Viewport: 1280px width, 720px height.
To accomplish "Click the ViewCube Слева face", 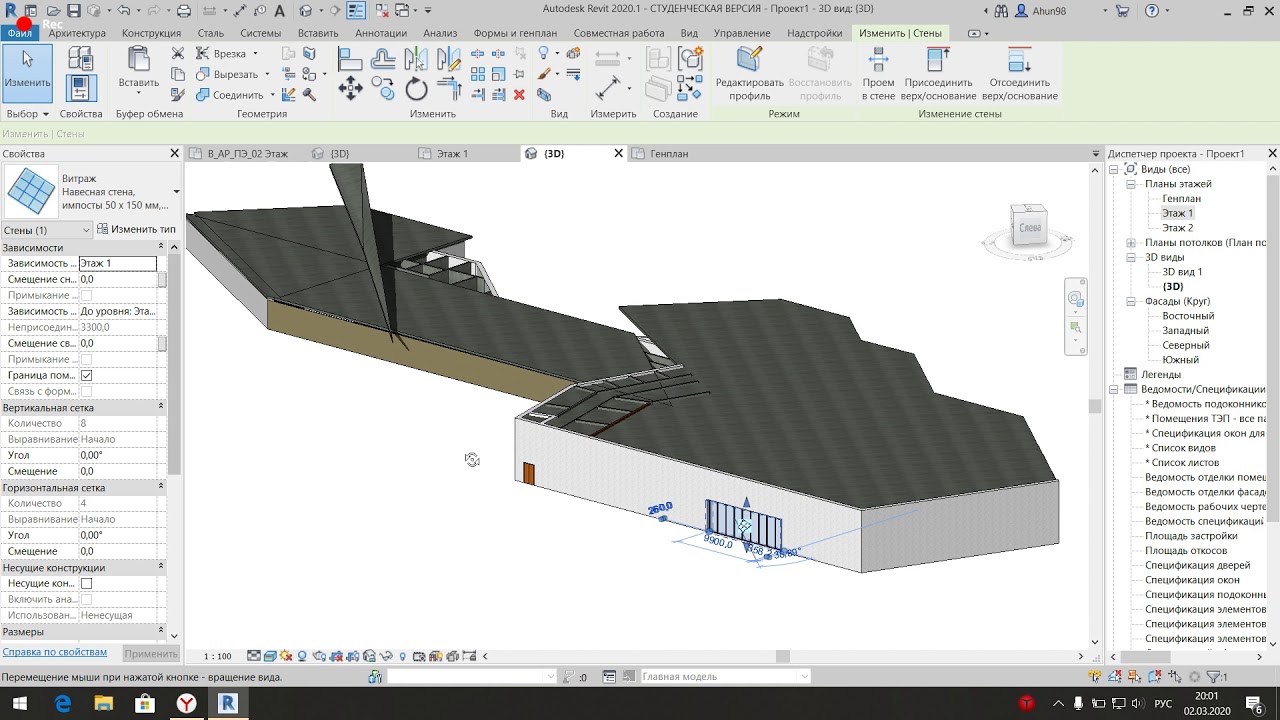I will click(x=1029, y=227).
